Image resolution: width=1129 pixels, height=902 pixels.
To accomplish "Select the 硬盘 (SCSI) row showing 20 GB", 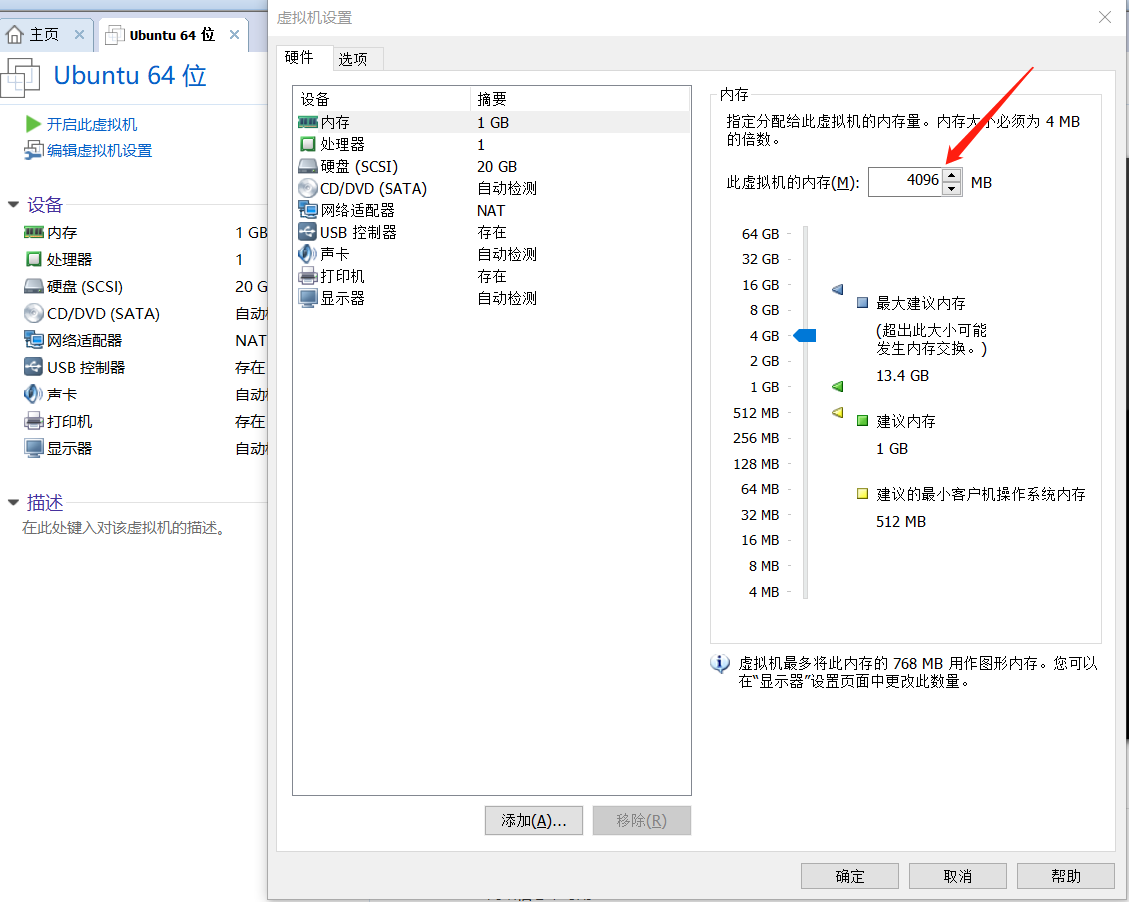I will point(492,166).
